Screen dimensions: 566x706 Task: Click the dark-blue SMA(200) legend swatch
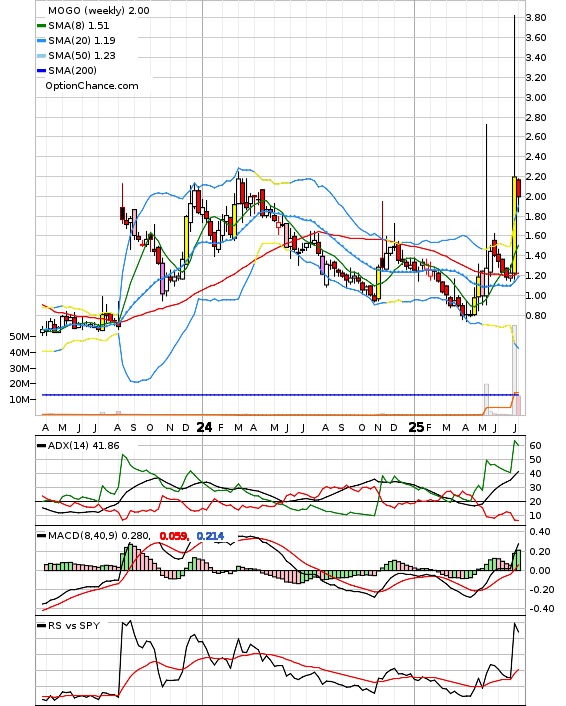click(x=41, y=71)
